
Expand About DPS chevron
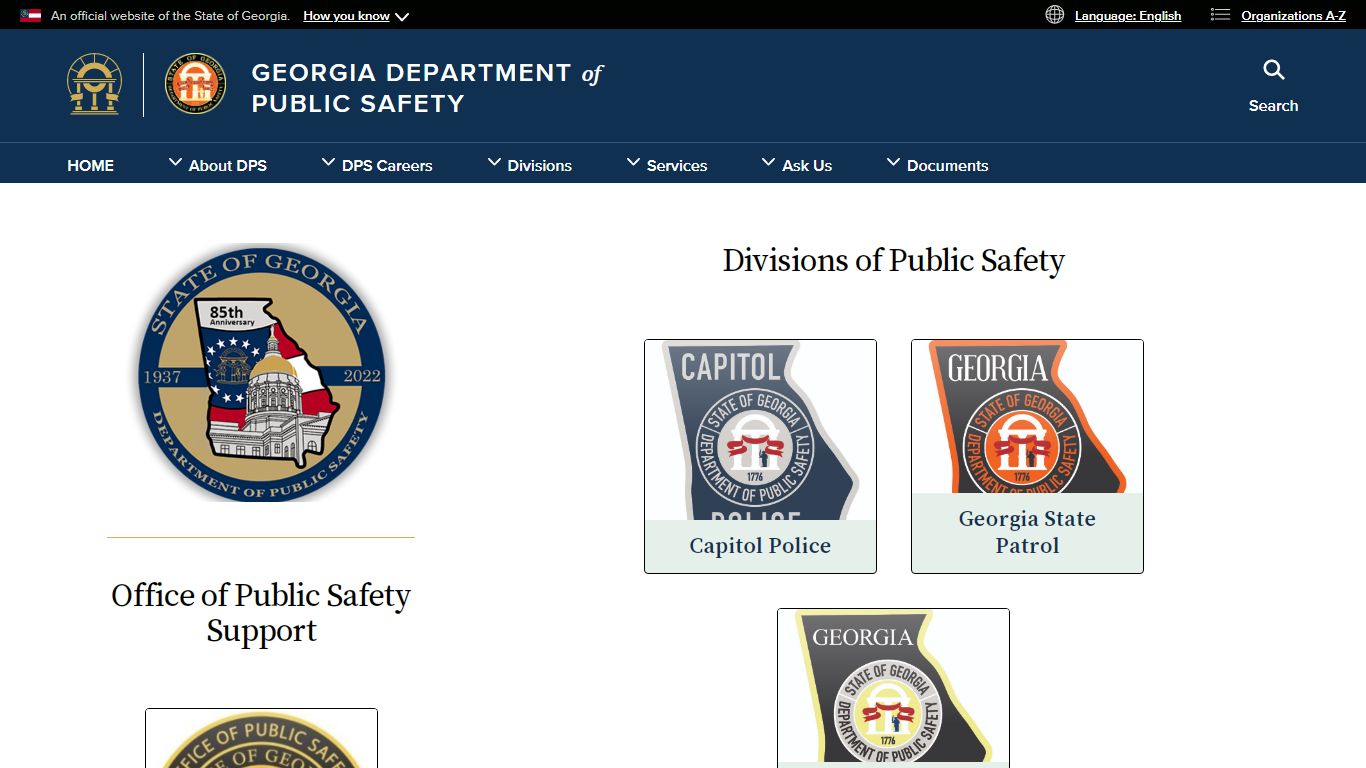click(175, 162)
